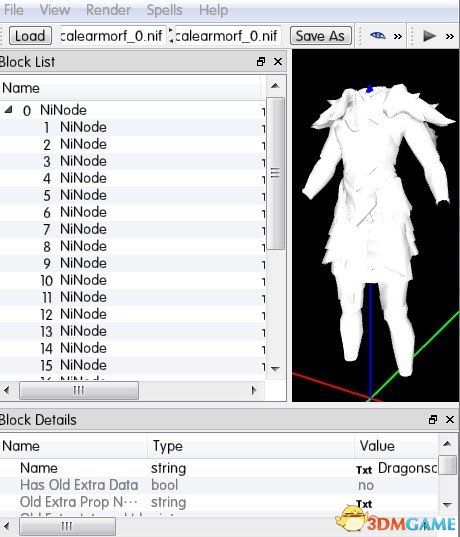Collapse the root 0 NiNode tree item

tap(8, 110)
